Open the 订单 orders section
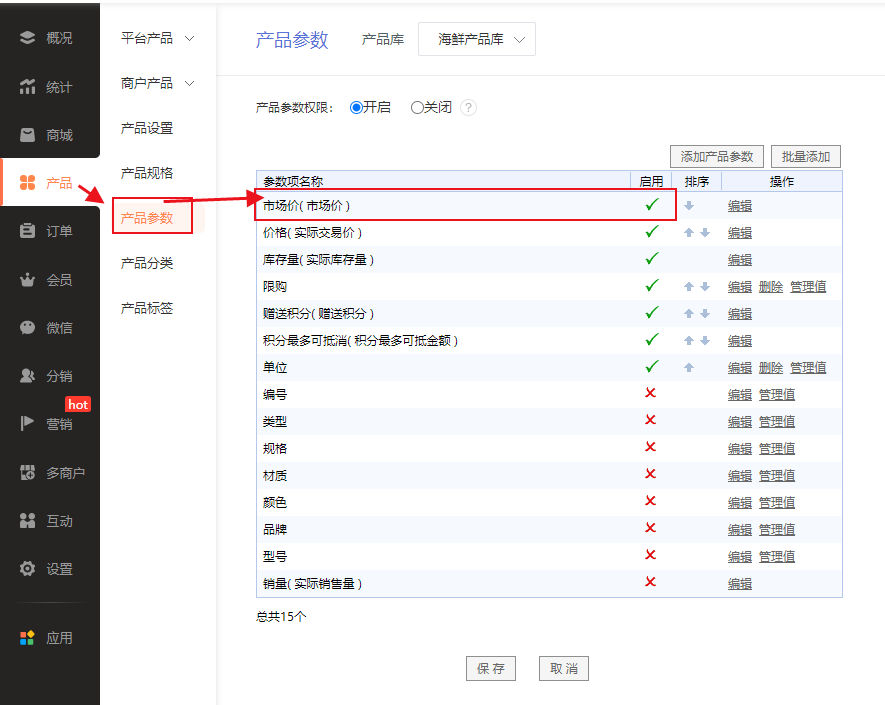 pyautogui.click(x=46, y=231)
